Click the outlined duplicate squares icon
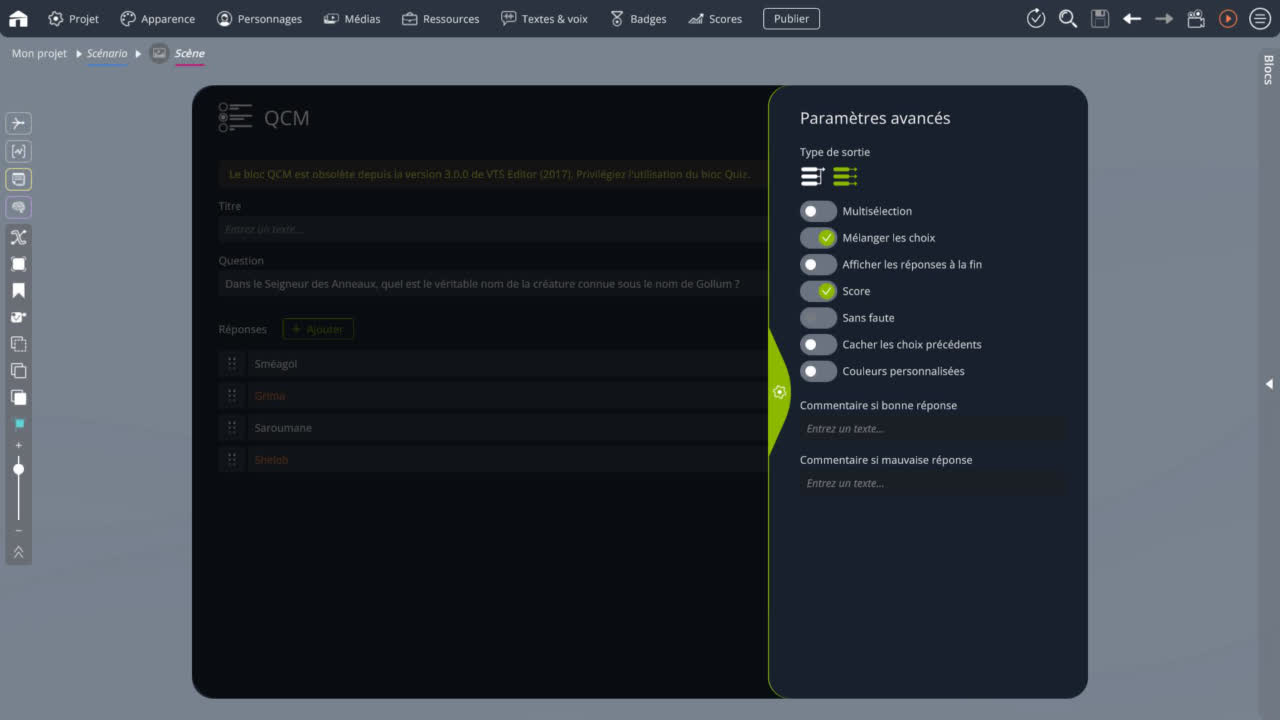 click(18, 370)
